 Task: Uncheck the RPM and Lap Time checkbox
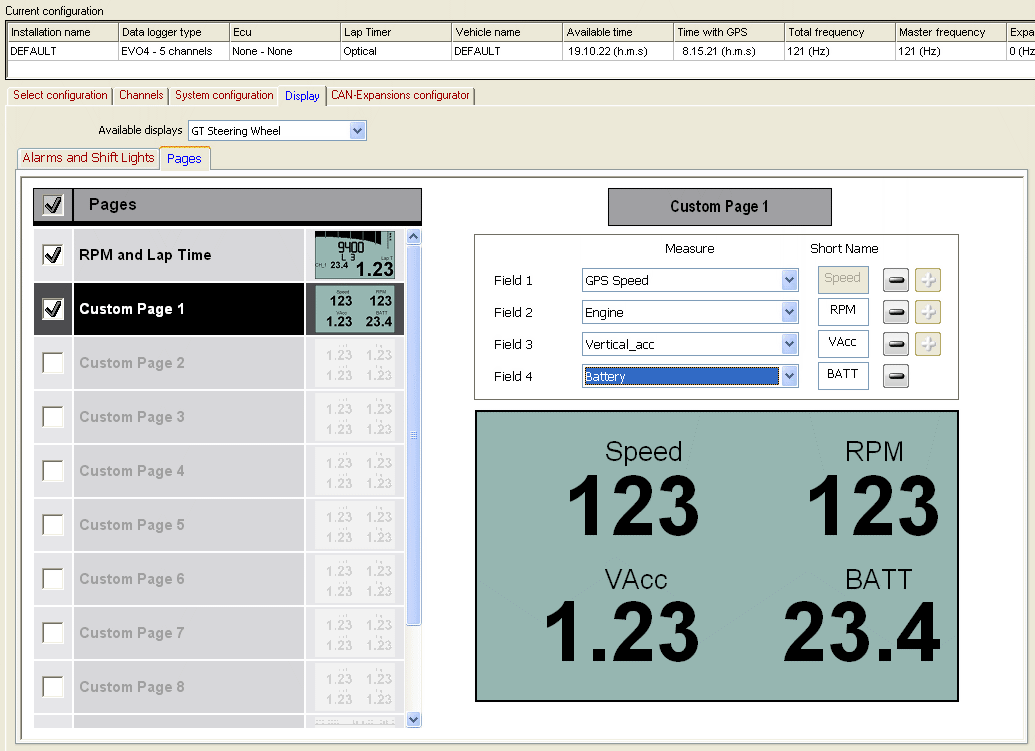point(53,255)
